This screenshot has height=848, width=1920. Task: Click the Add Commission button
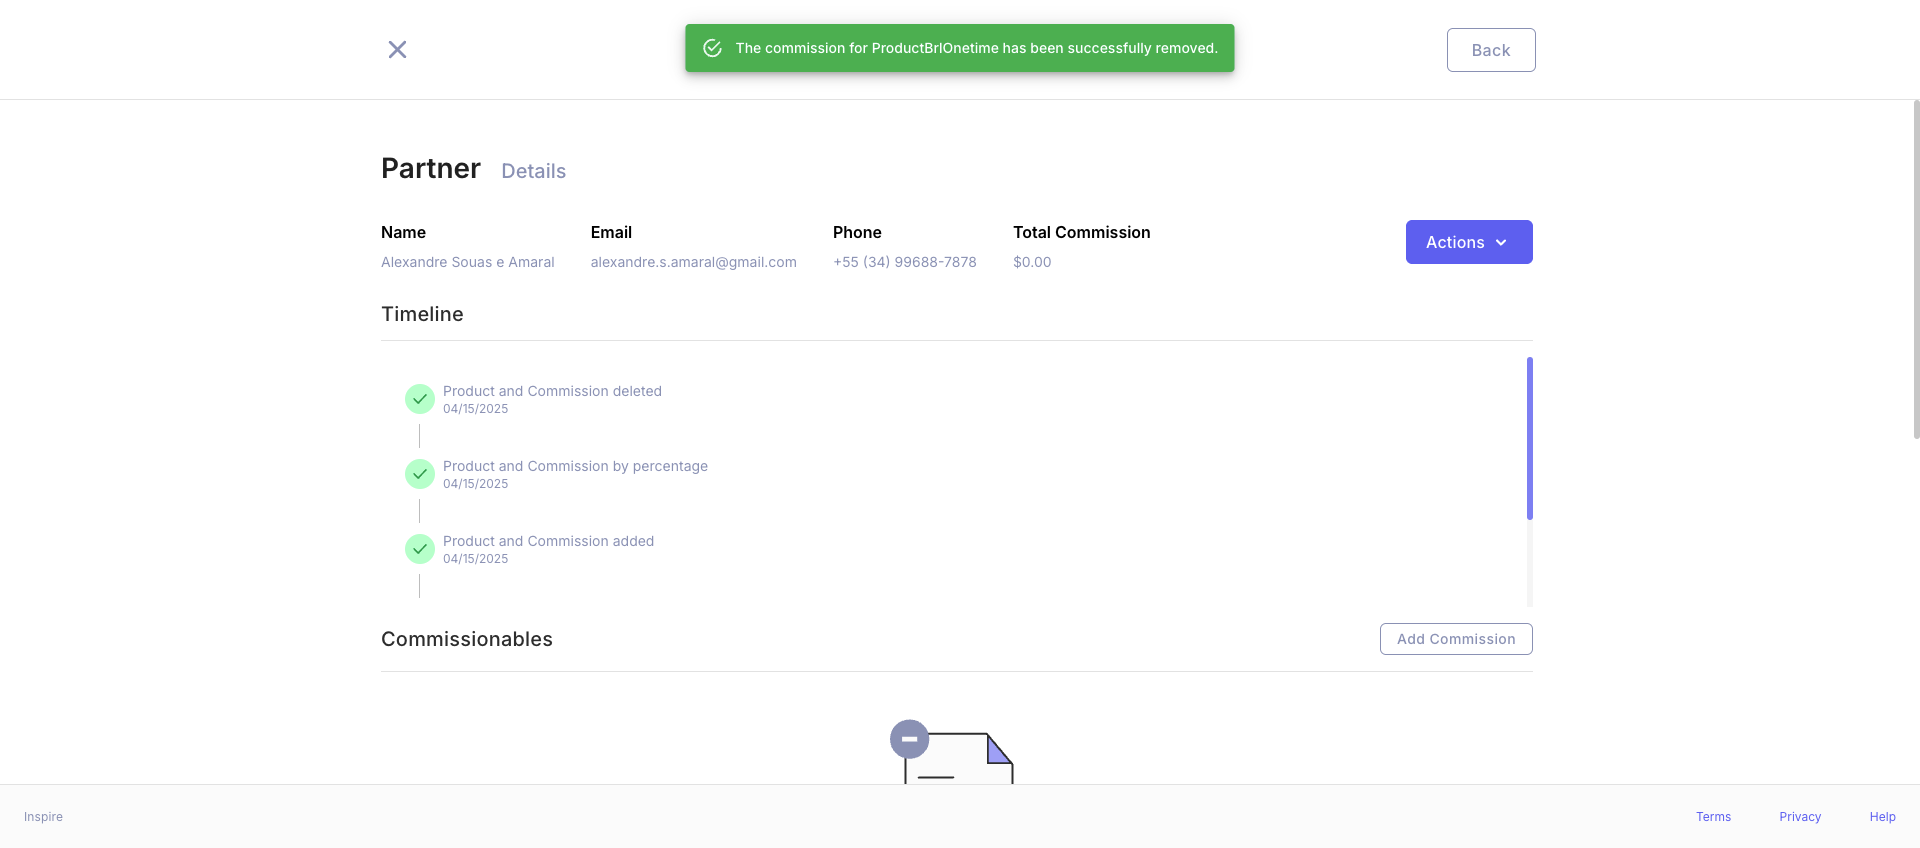pos(1456,639)
